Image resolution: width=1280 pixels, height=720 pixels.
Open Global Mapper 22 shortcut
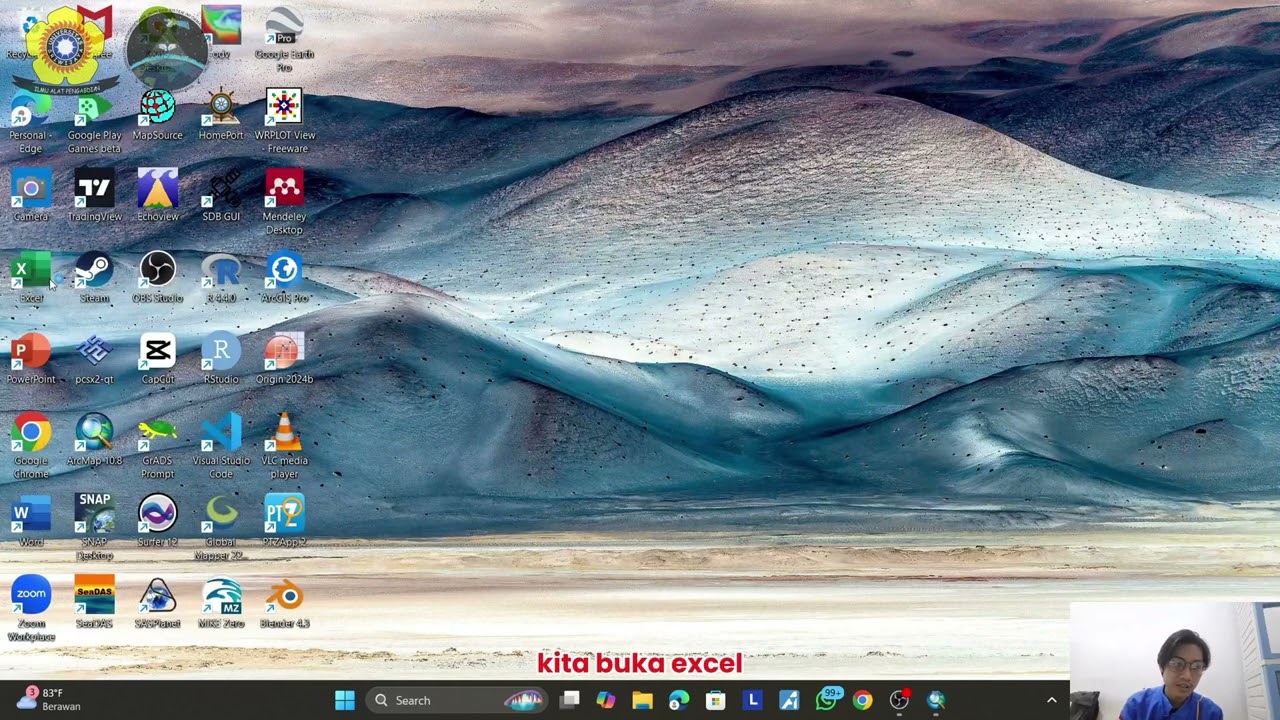pos(221,528)
